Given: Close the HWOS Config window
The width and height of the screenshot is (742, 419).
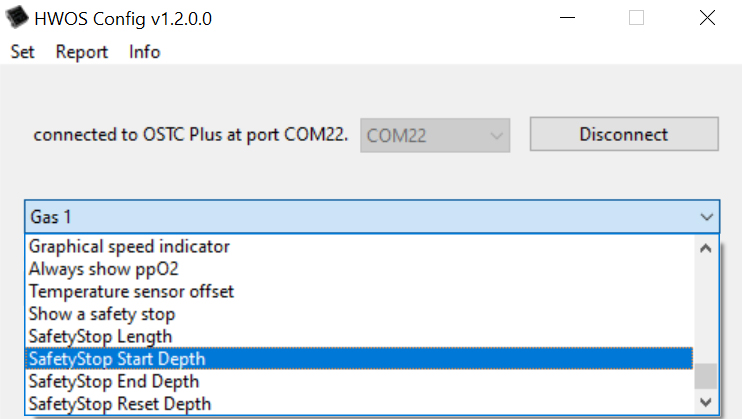Looking at the screenshot, I should click(708, 19).
